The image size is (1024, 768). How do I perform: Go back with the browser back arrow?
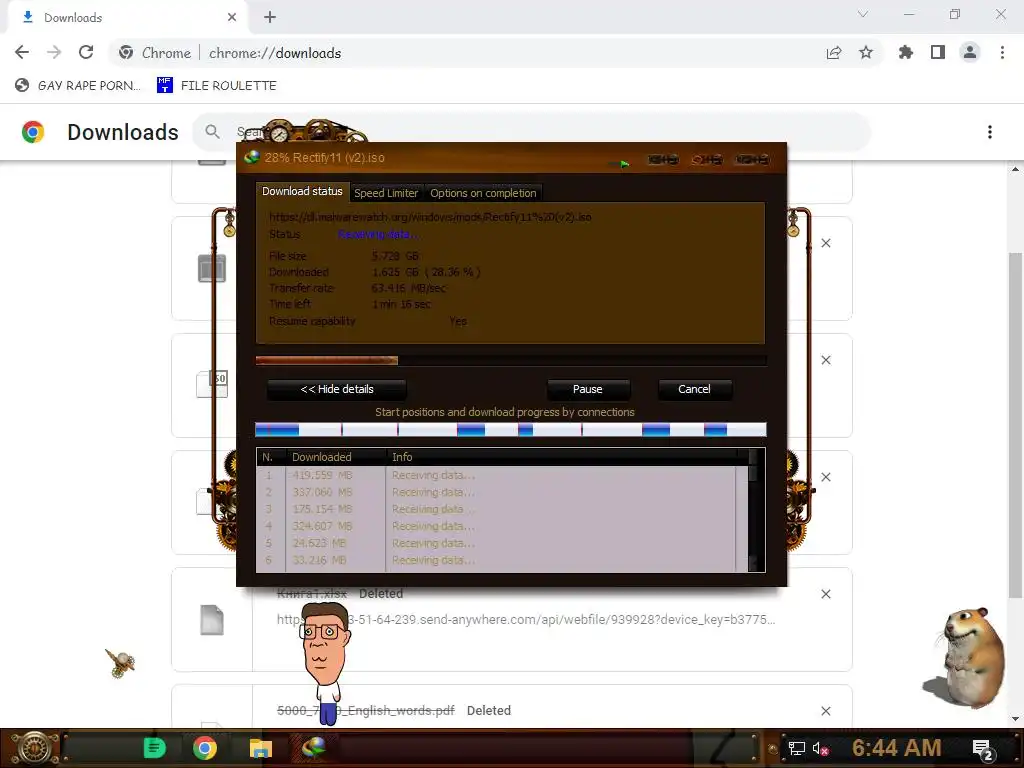pyautogui.click(x=22, y=52)
